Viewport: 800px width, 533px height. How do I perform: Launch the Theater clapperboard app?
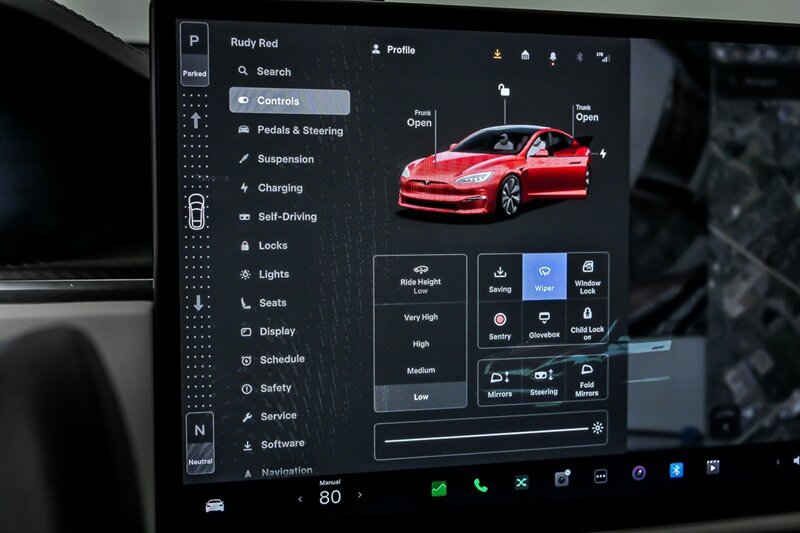tap(712, 467)
